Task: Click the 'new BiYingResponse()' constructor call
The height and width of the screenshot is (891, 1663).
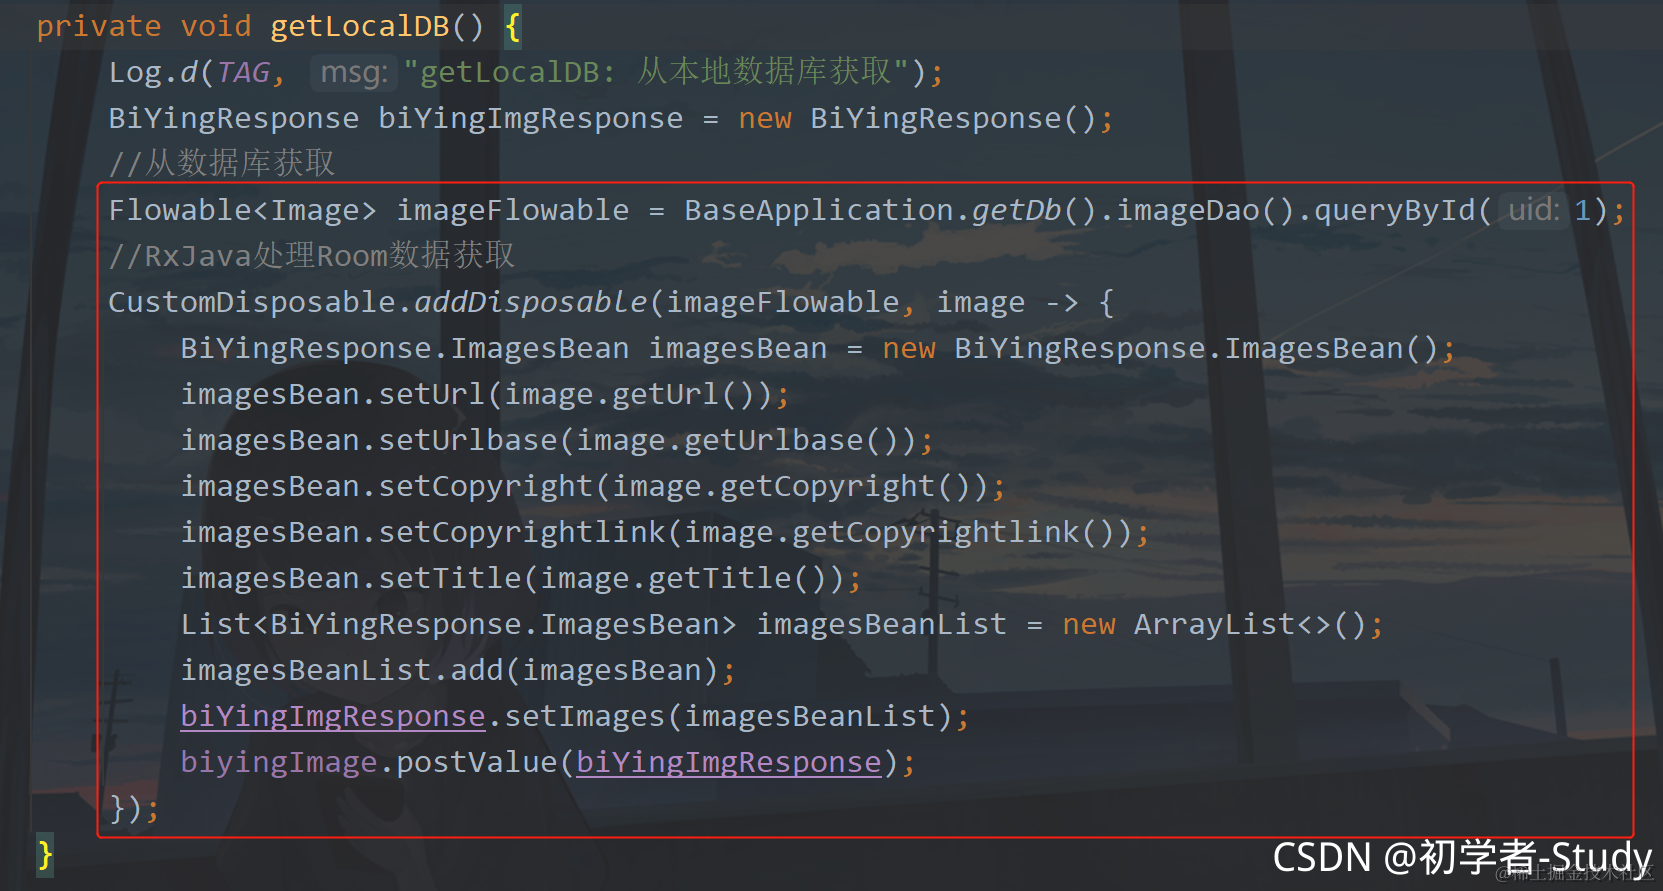Action: (x=917, y=118)
